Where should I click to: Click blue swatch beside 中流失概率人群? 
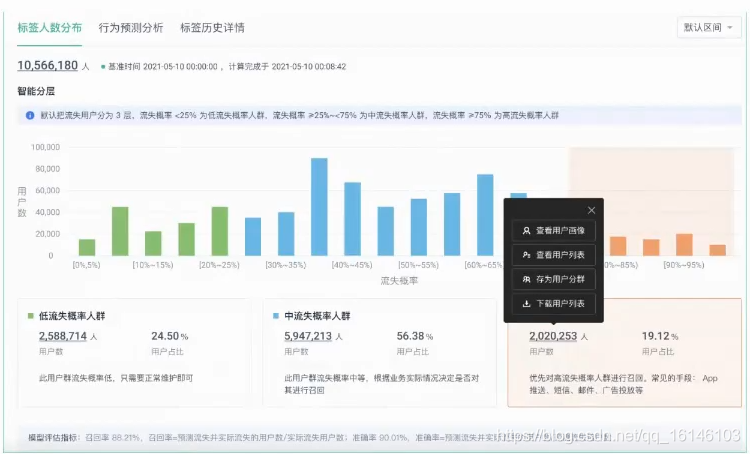pos(276,316)
